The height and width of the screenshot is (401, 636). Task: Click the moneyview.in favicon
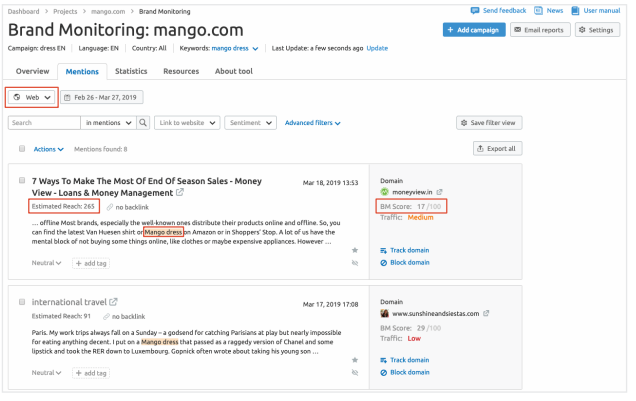[385, 192]
